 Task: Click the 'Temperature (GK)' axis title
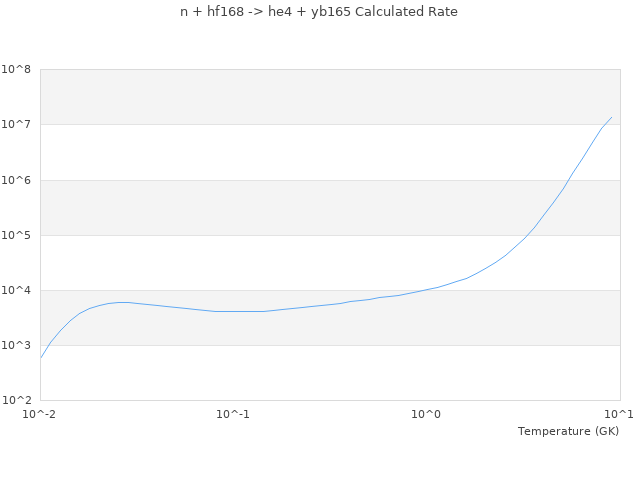click(x=568, y=431)
